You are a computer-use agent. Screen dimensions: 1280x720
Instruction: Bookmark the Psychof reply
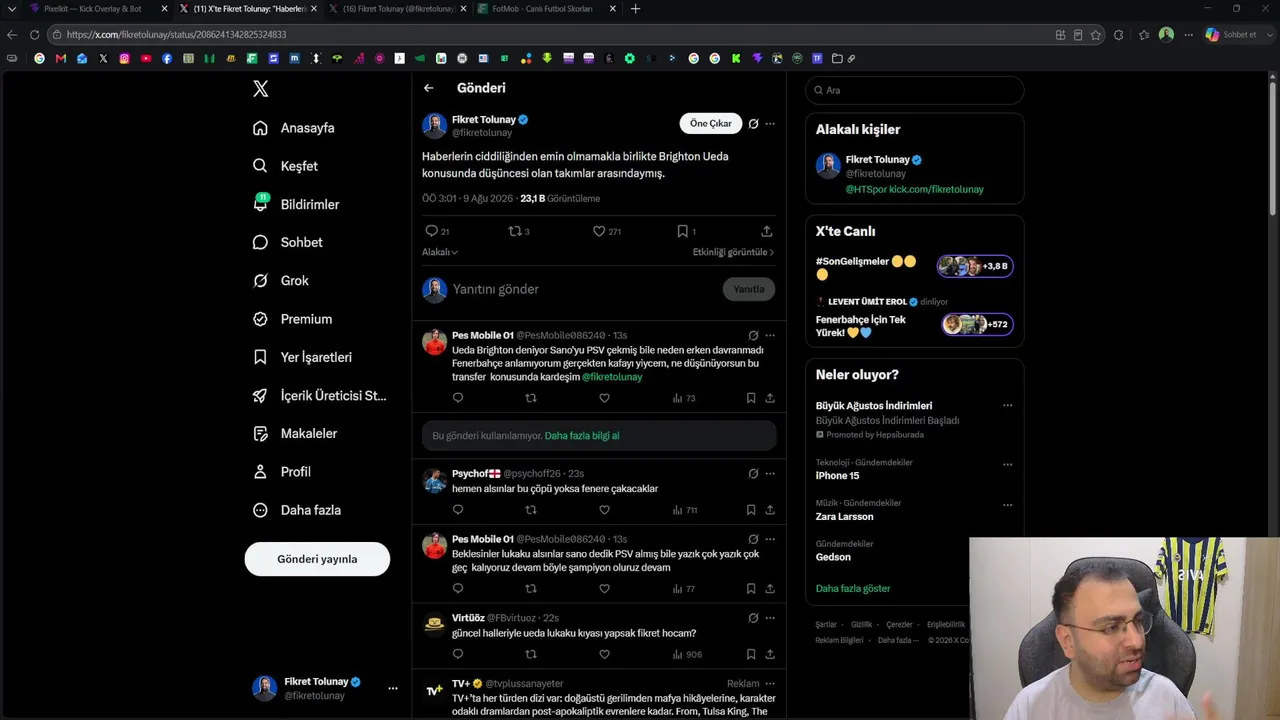[751, 510]
